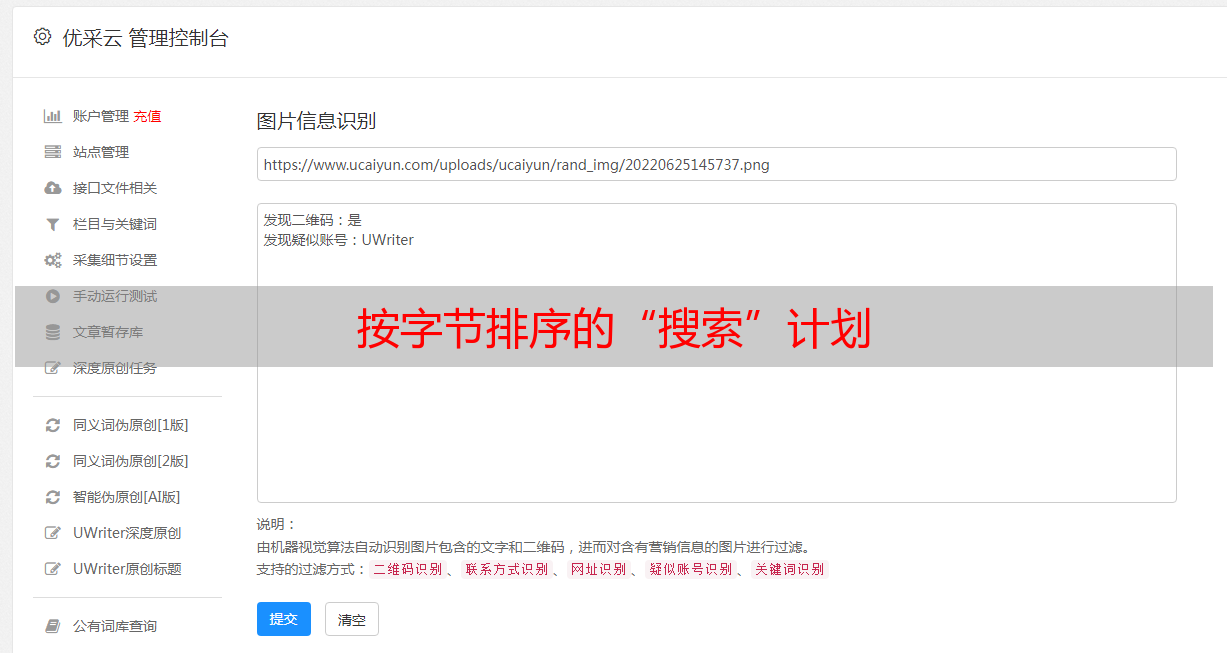1227x653 pixels.
Task: Open UWriter深度原创 in sidebar
Action: click(127, 533)
